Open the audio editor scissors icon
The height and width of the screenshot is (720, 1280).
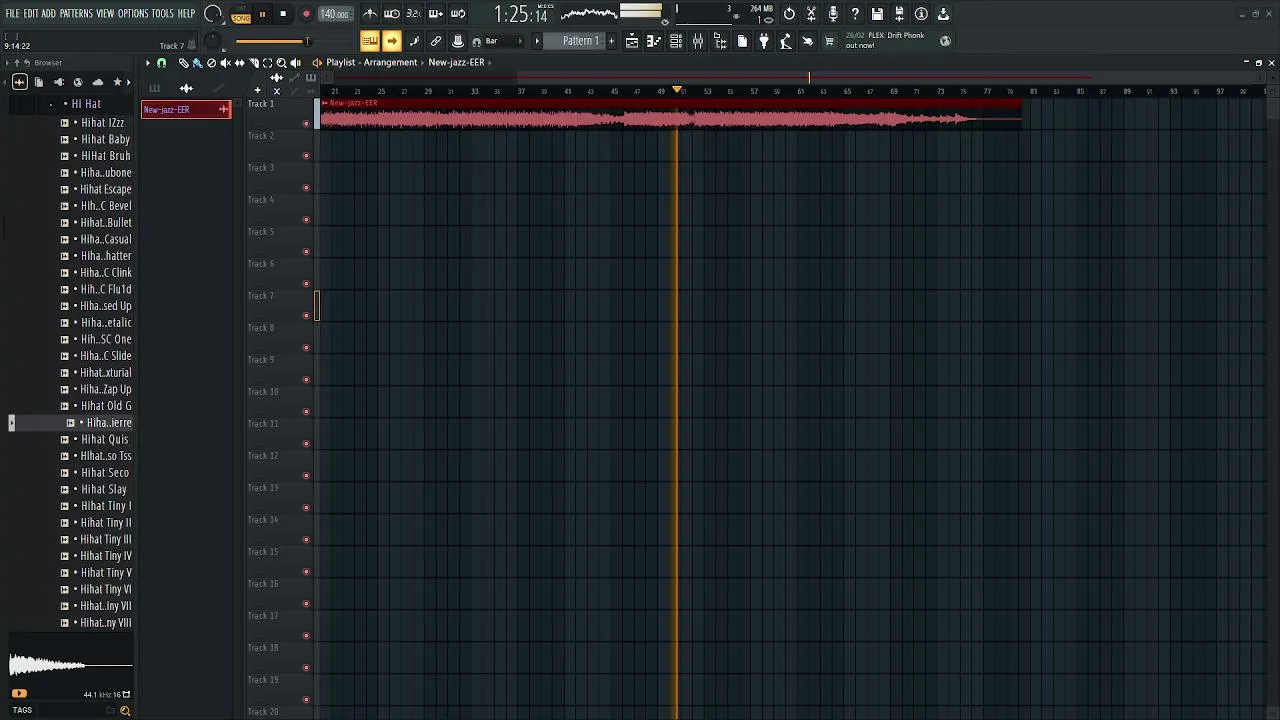(x=811, y=14)
